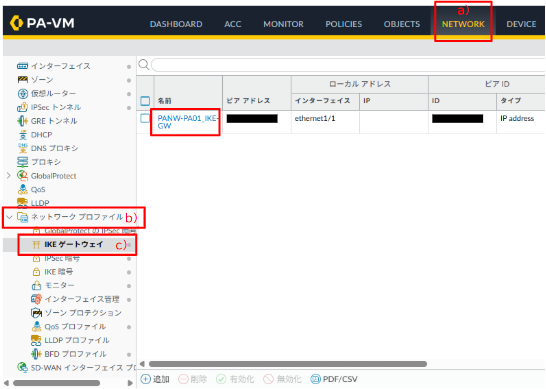
Task: Select the DHCP tree item
Action: tap(41, 135)
